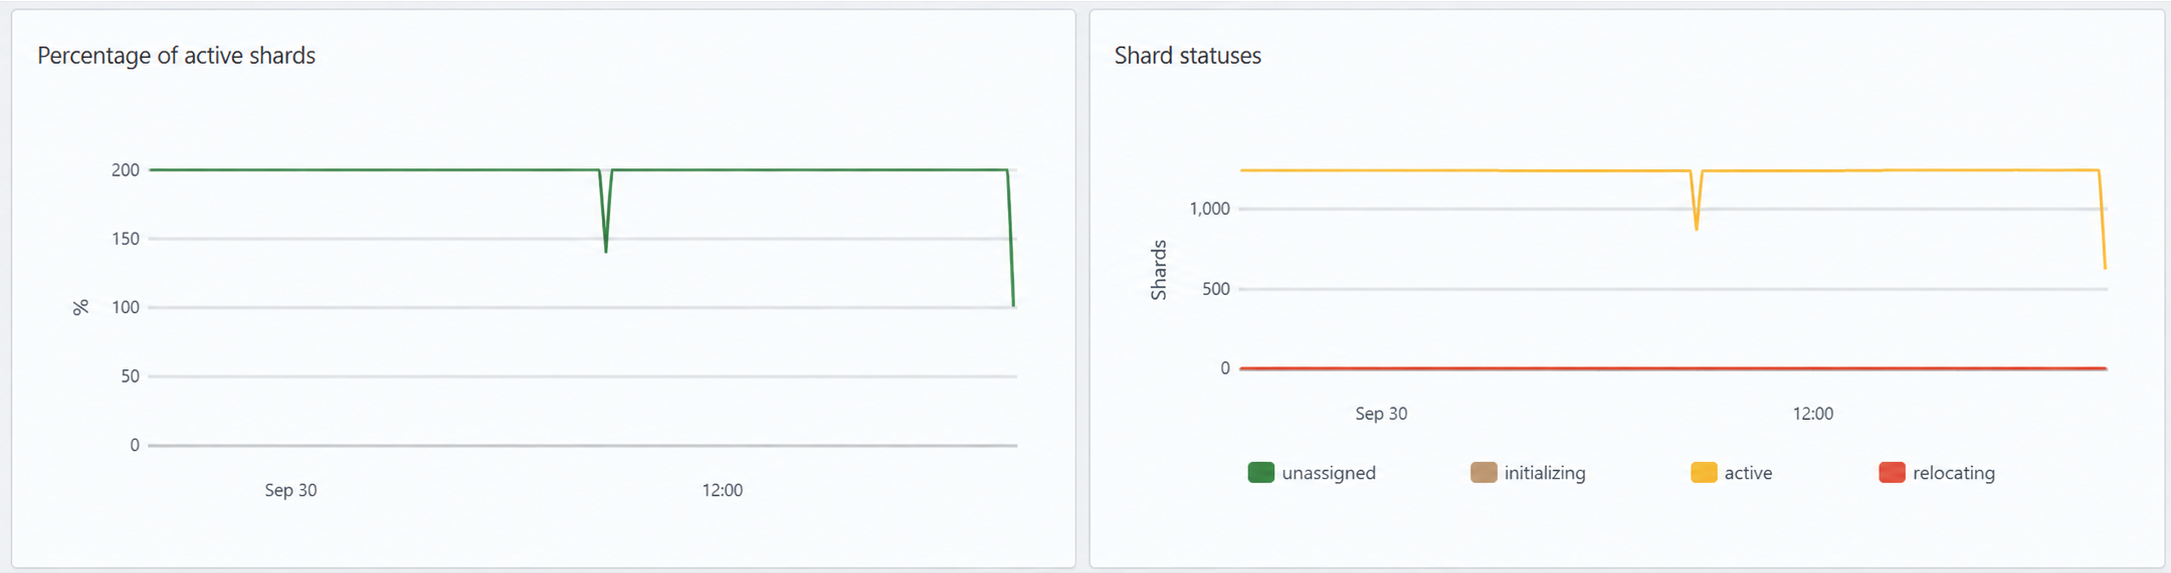Image resolution: width=2171 pixels, height=573 pixels.
Task: Click the red relocating legend swatch
Action: [x=1892, y=473]
